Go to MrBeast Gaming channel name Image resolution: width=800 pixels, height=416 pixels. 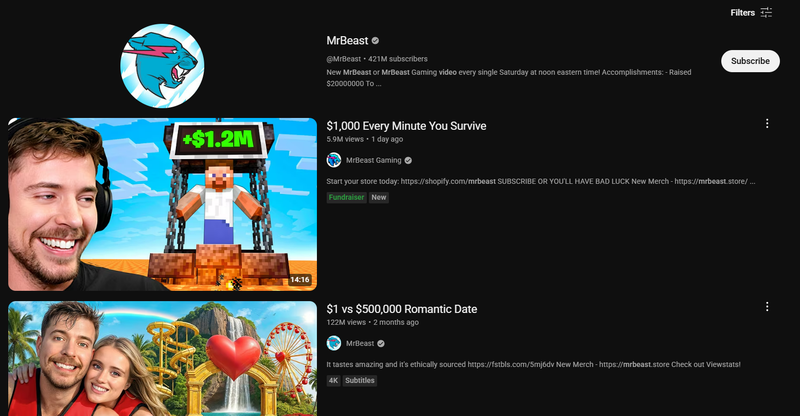373,160
